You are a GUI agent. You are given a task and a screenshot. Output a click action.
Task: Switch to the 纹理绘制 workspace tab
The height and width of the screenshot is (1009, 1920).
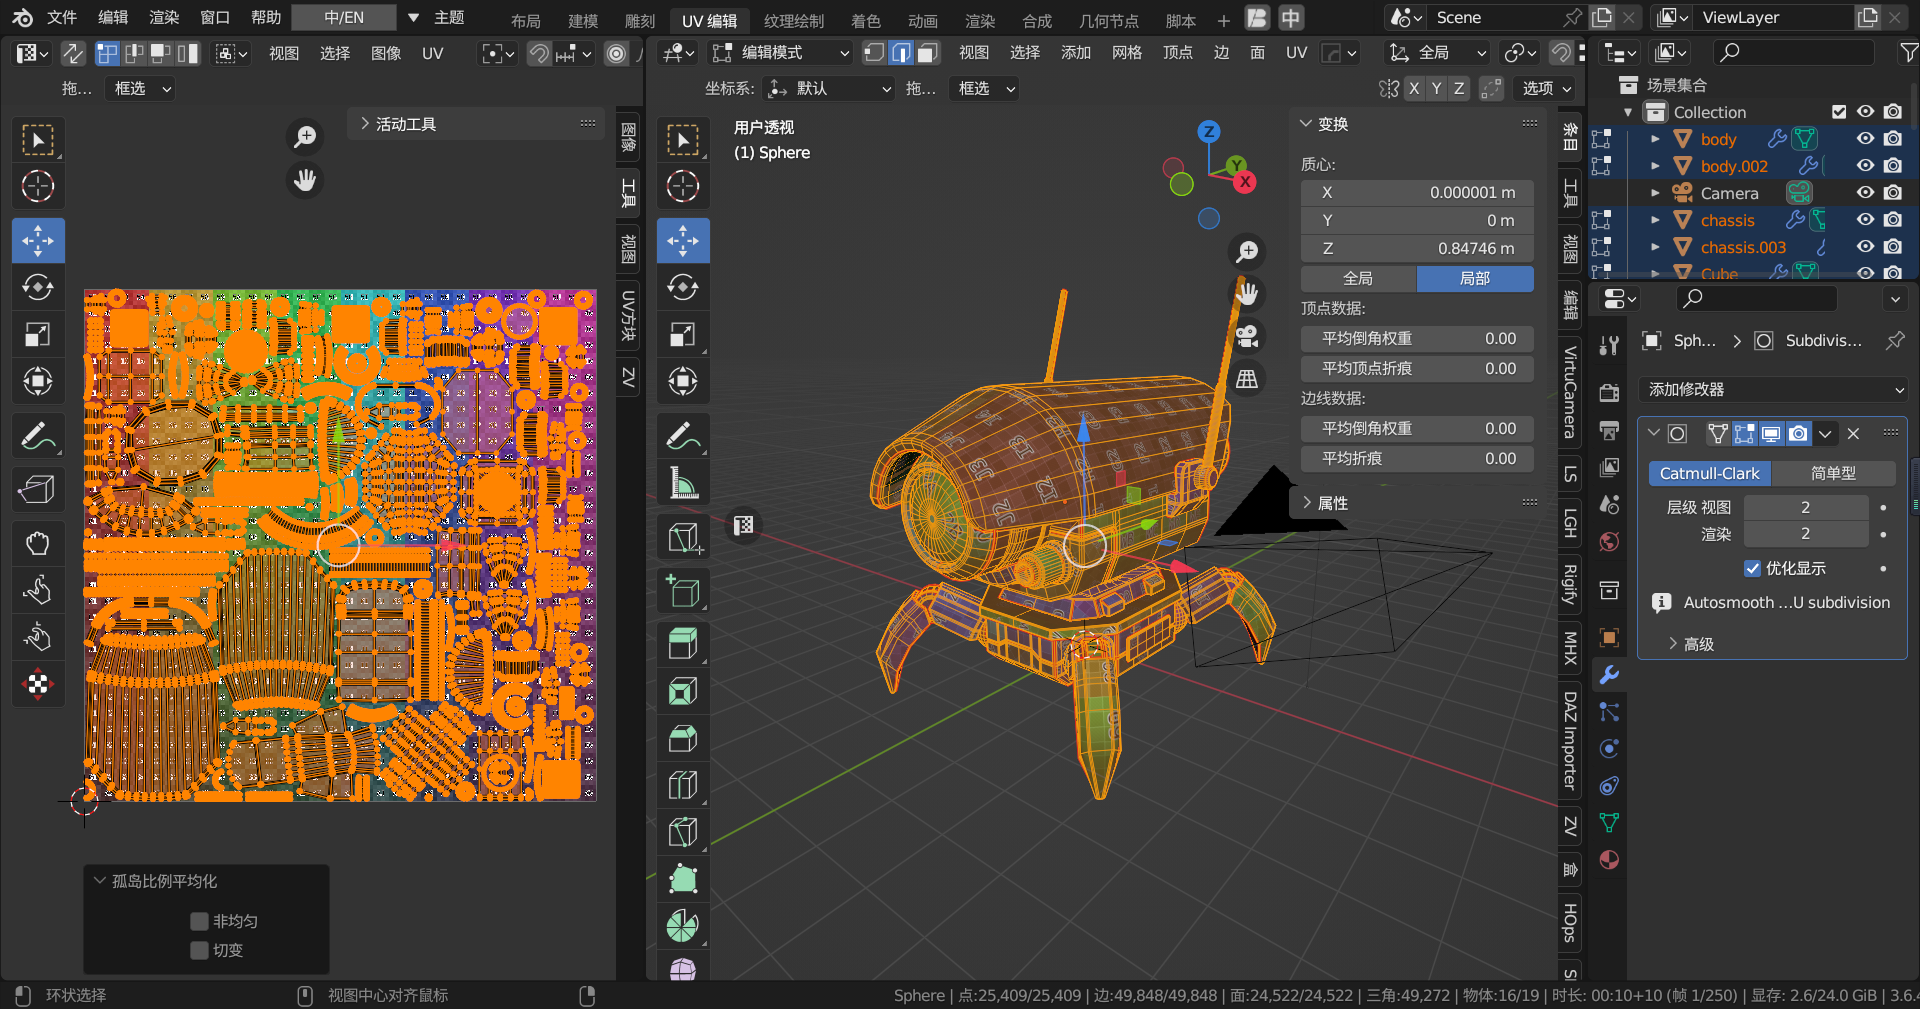pyautogui.click(x=794, y=20)
